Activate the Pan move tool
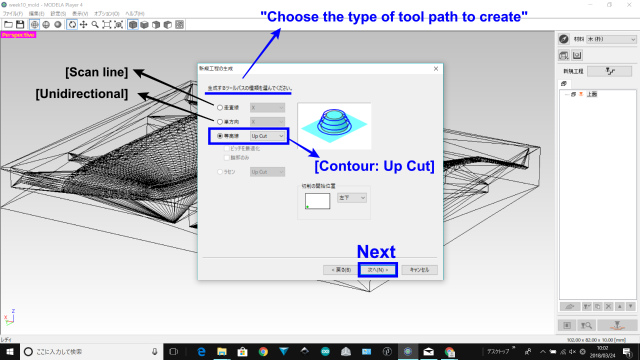The height and width of the screenshot is (360, 640). coord(84,25)
